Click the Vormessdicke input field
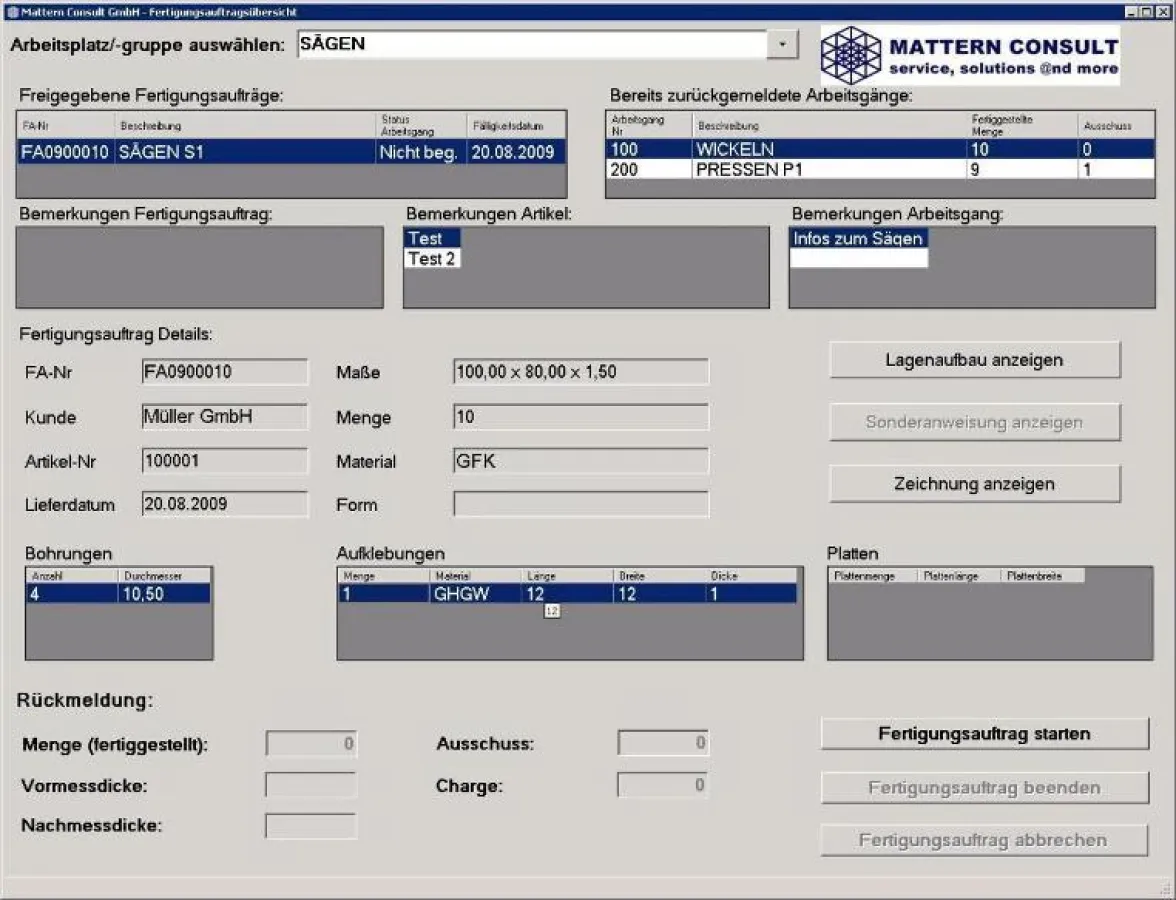The height and width of the screenshot is (900, 1176). pyautogui.click(x=310, y=786)
